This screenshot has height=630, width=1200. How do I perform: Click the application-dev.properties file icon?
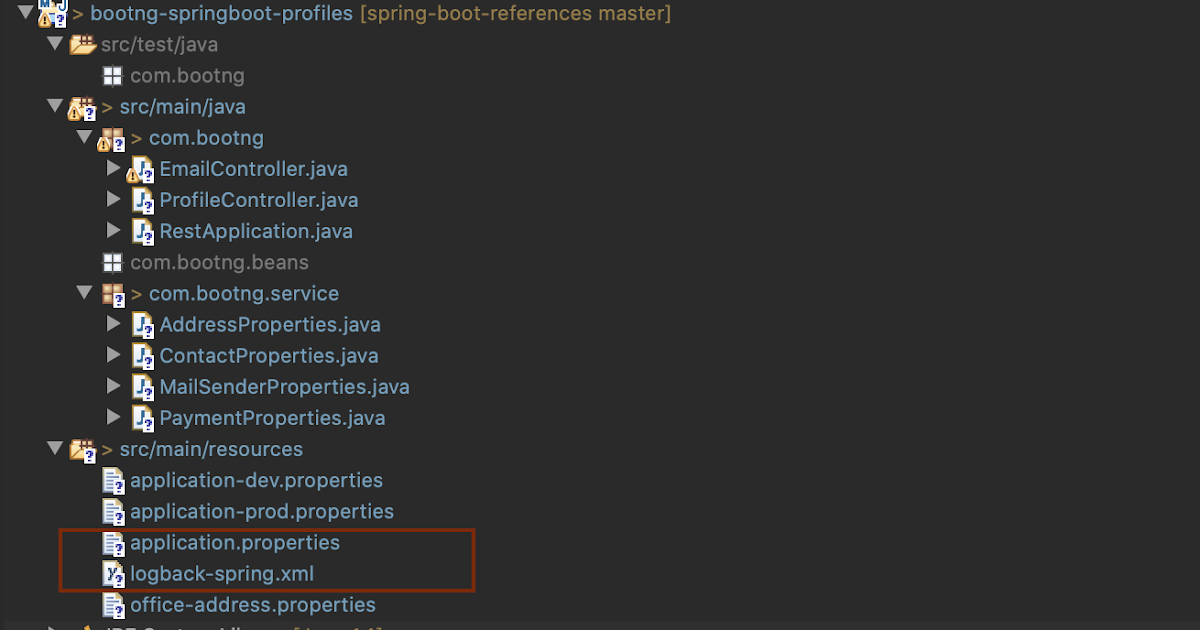coord(112,480)
